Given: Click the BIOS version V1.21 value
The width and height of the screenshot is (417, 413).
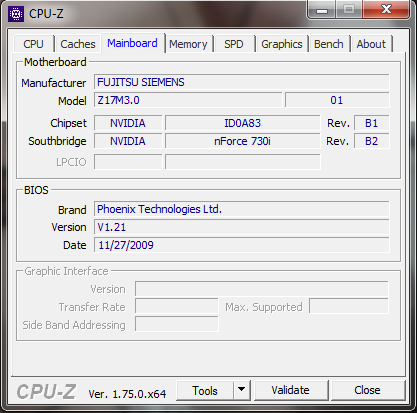Looking at the screenshot, I should pos(241,227).
